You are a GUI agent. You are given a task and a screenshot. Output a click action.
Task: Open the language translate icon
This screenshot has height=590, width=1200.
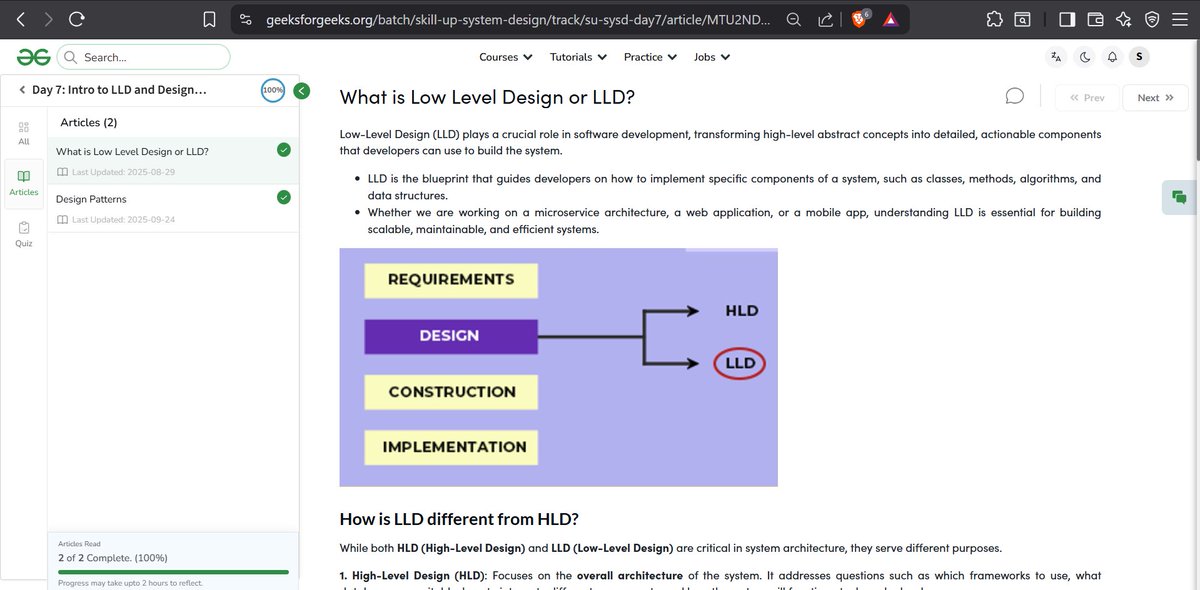[1056, 57]
